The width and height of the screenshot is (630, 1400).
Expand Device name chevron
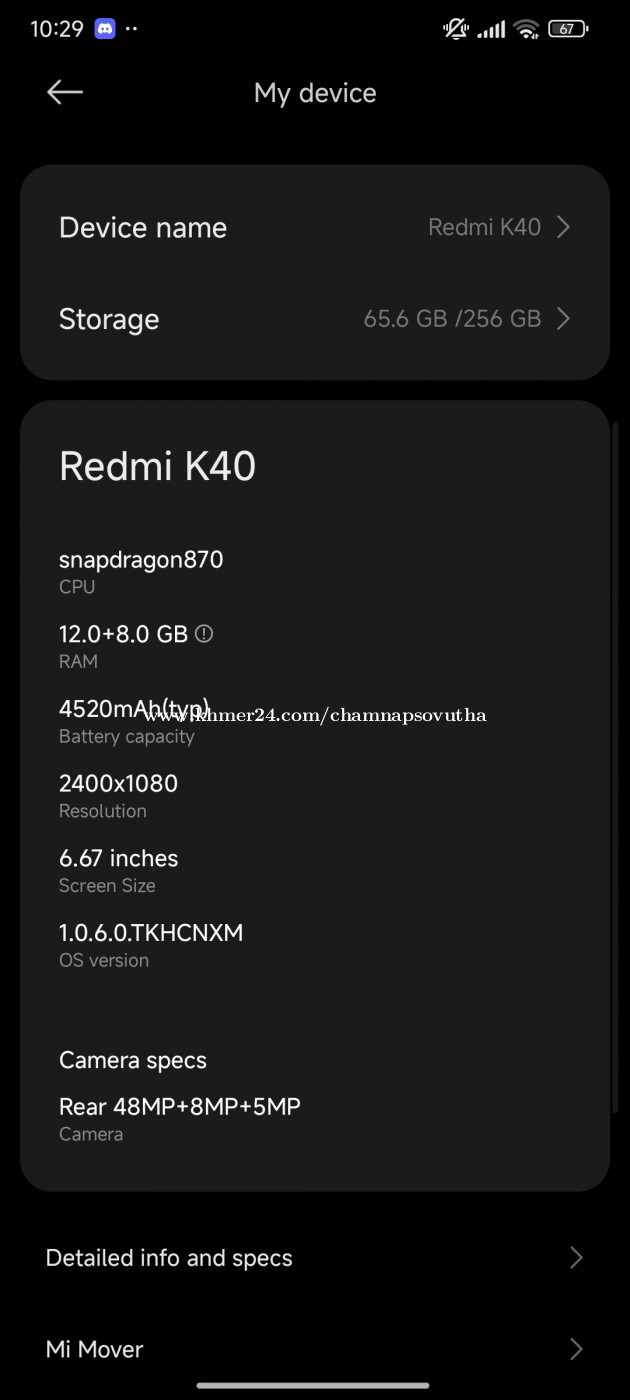pos(563,227)
